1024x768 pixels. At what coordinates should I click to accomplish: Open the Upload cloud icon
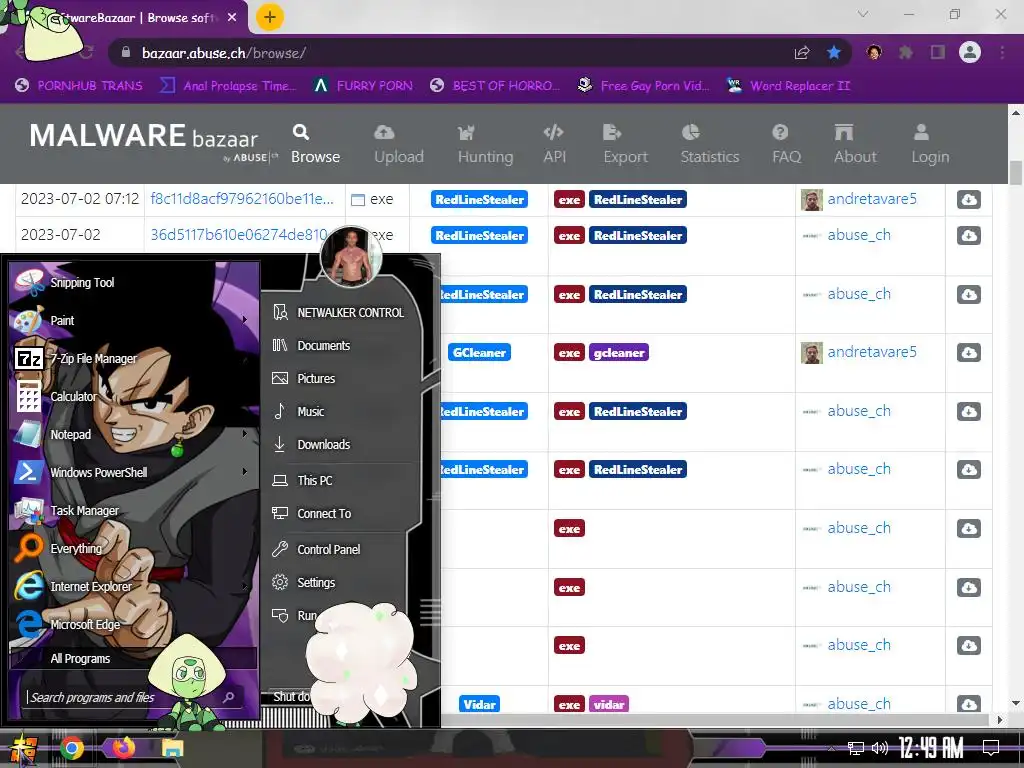pos(384,133)
